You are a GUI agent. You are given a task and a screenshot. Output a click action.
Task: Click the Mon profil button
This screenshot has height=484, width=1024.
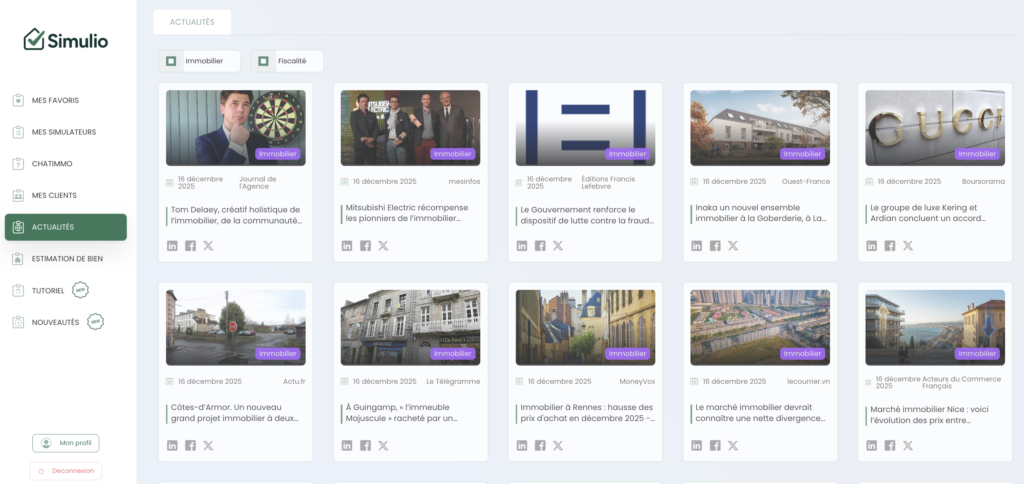coord(66,443)
